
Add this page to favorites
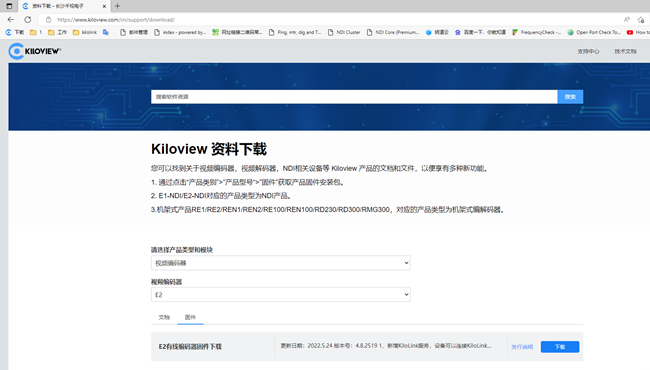[641, 19]
